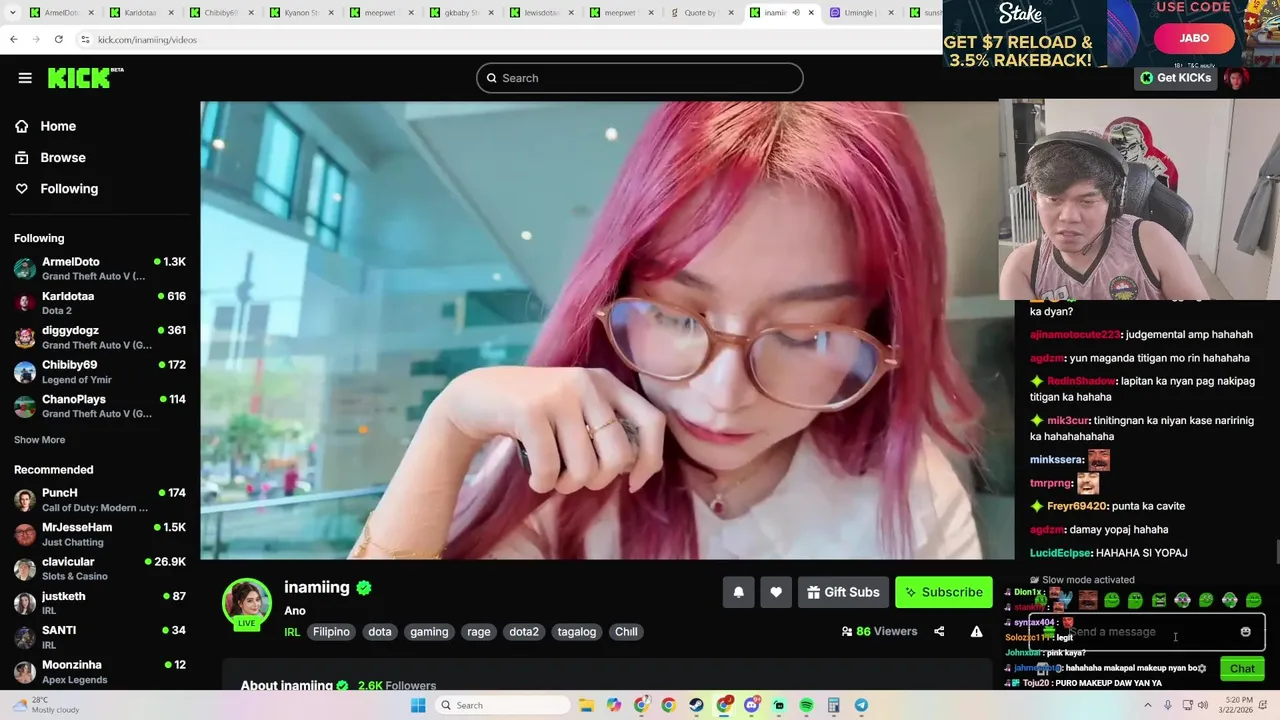
Task: Follow inamiing with the heart button
Action: (776, 592)
